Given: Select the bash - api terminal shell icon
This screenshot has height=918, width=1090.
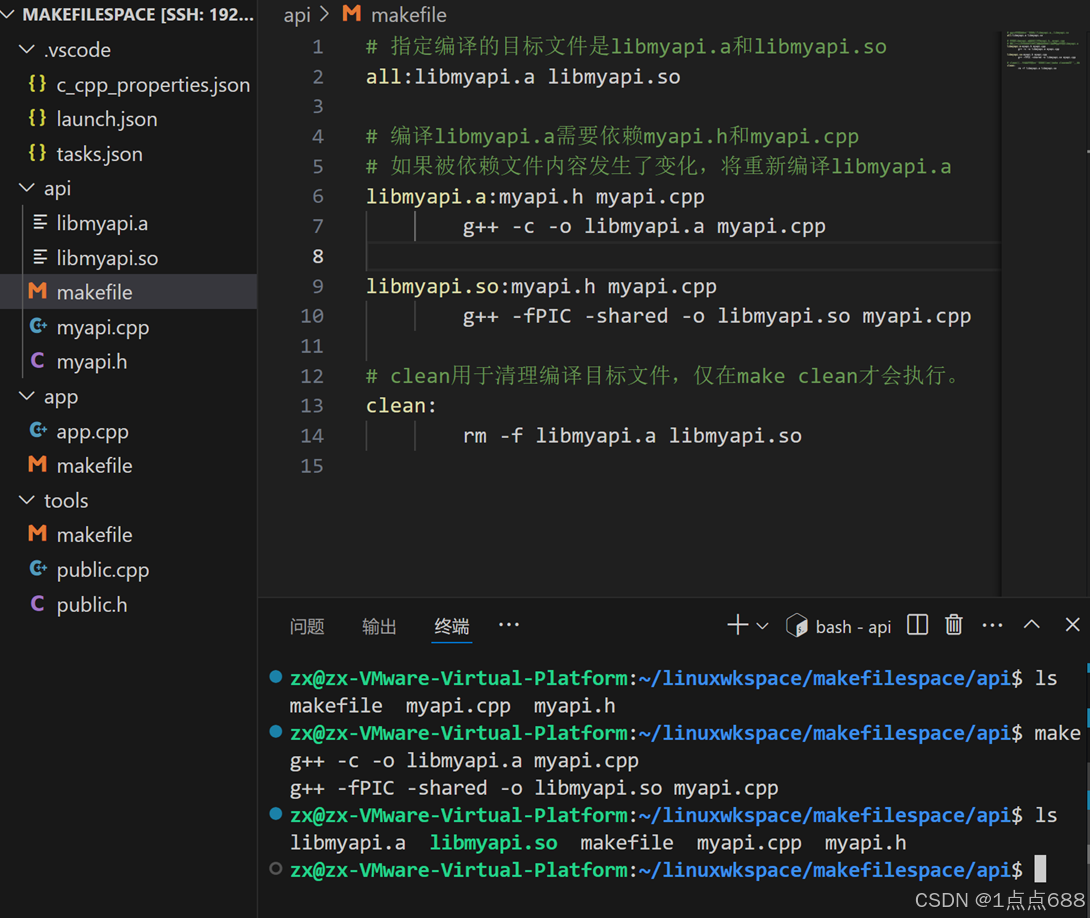Looking at the screenshot, I should (798, 625).
